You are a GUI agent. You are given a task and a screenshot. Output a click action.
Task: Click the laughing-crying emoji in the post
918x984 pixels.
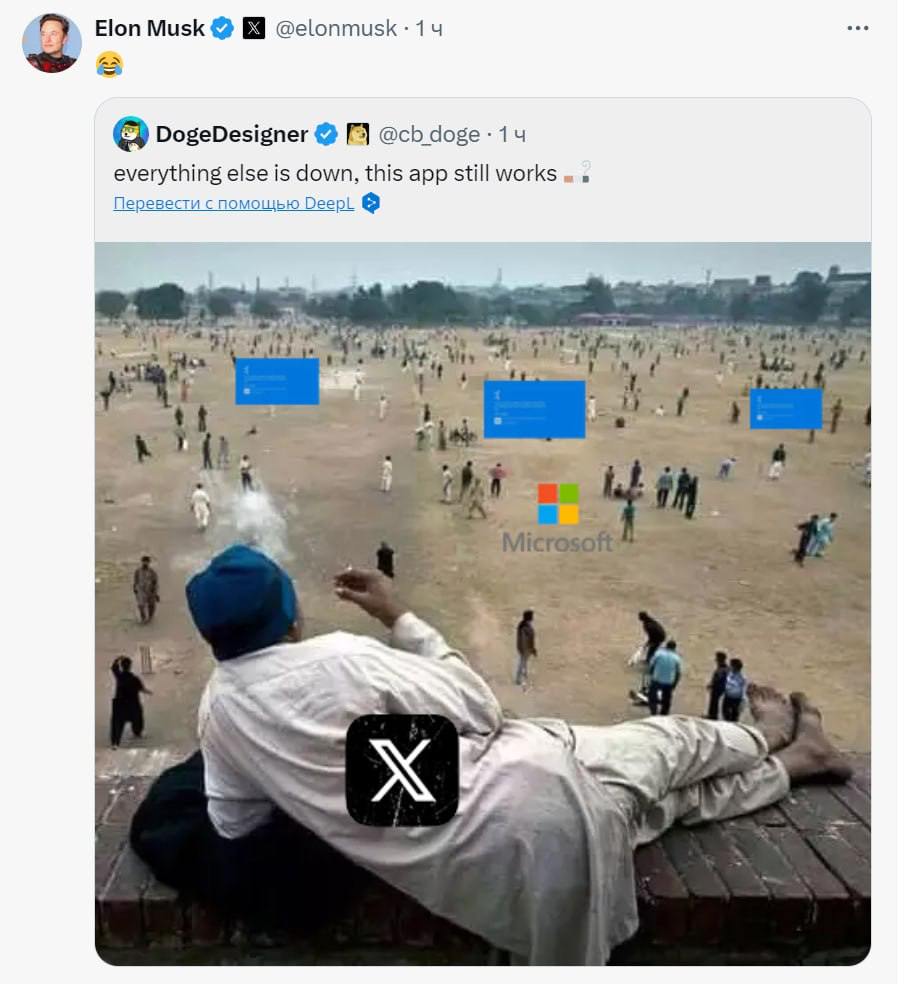tap(109, 65)
